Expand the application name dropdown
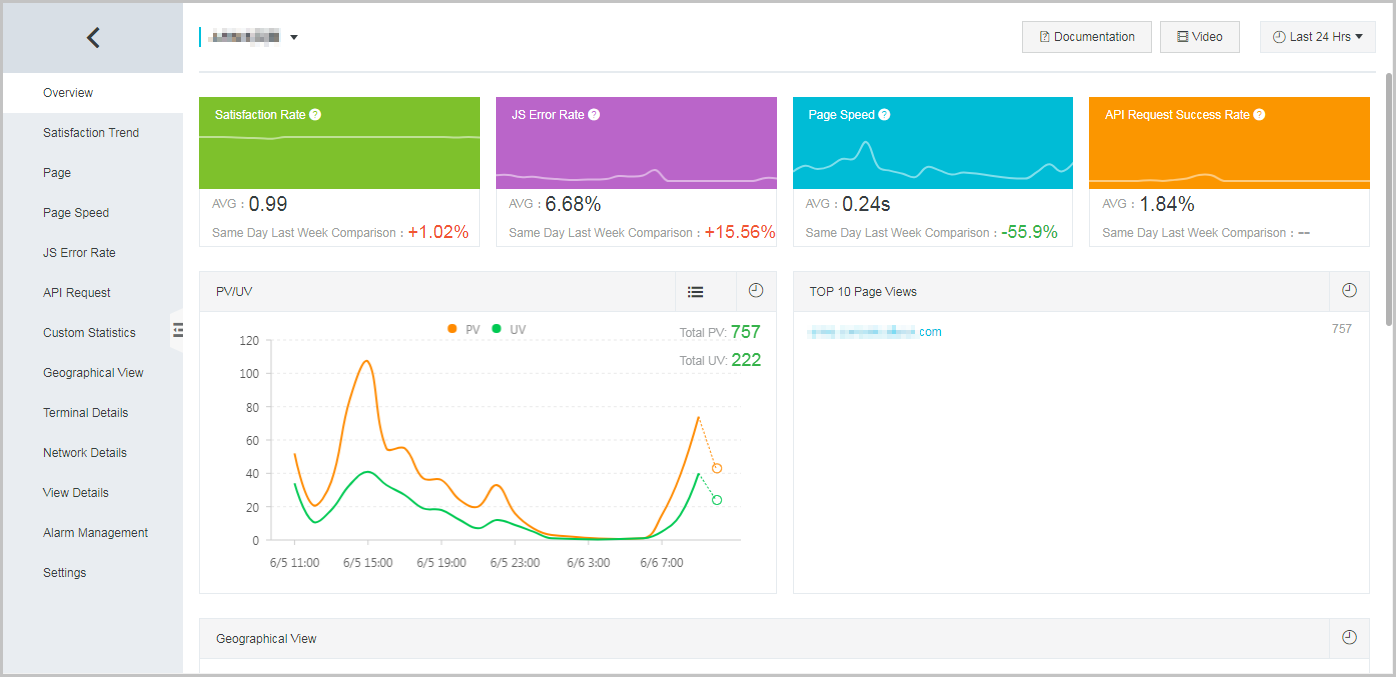The image size is (1396, 677). pyautogui.click(x=294, y=38)
